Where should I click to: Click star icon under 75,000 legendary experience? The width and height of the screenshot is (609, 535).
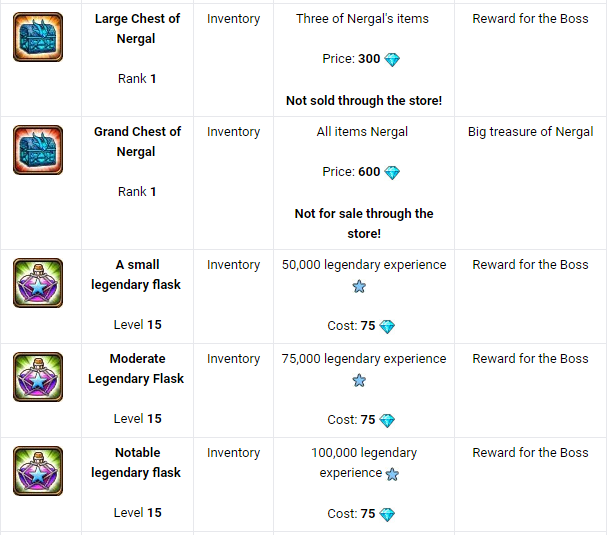[x=359, y=380]
